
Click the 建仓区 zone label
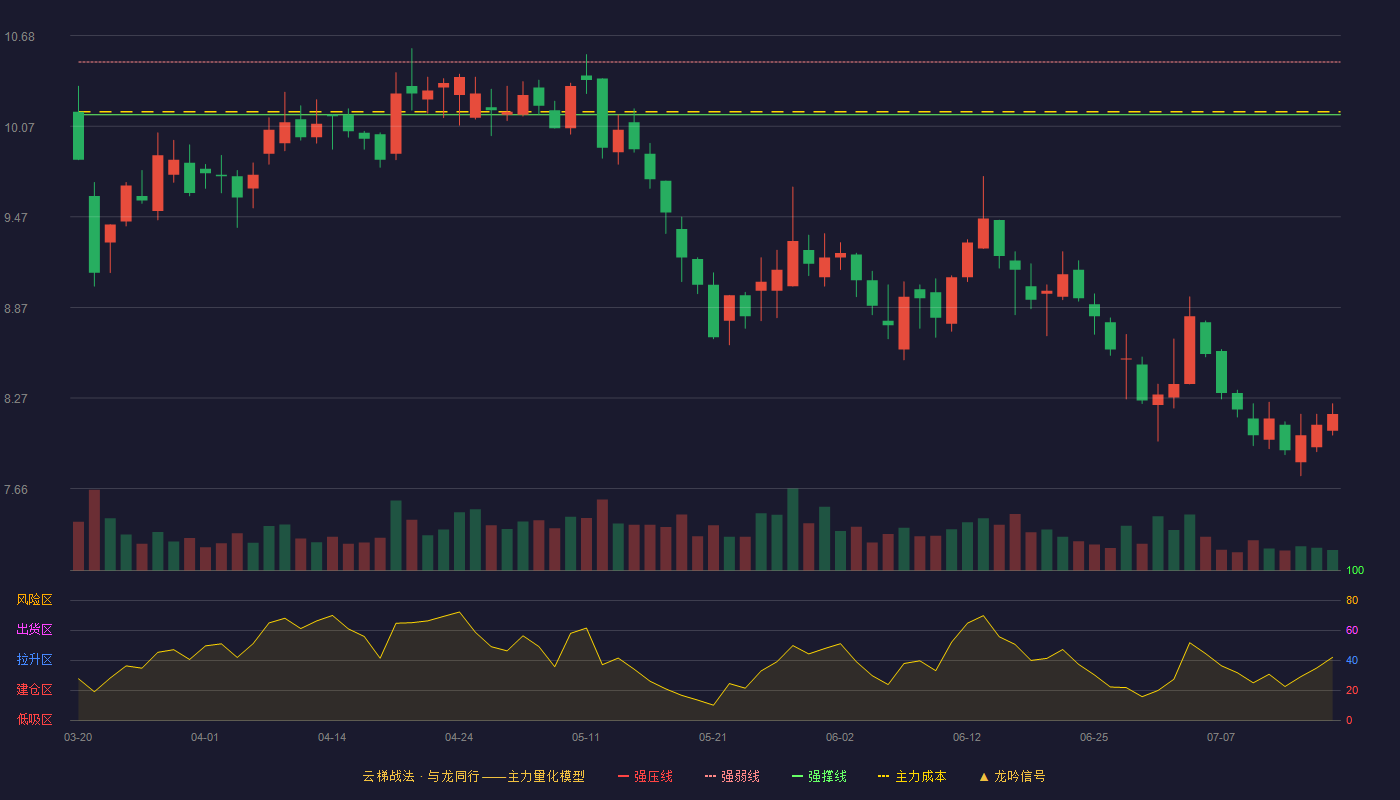[34, 690]
